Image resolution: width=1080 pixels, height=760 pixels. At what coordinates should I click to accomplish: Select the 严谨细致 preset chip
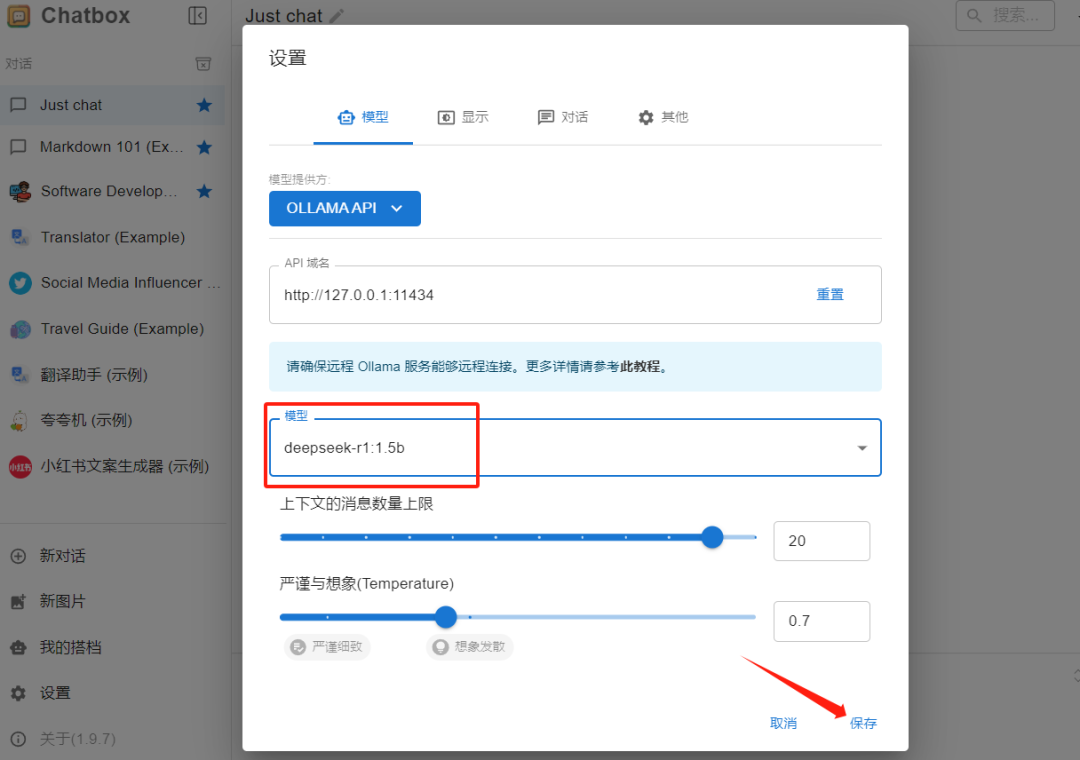(327, 647)
